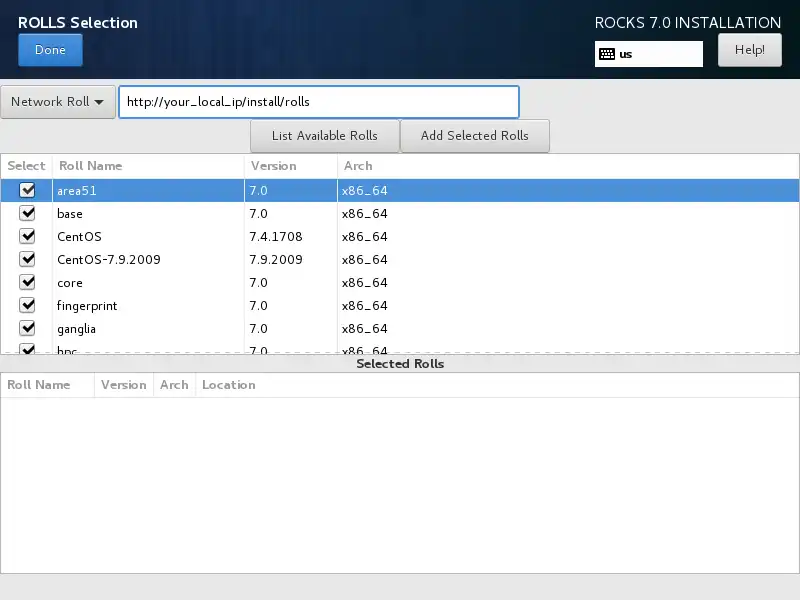
Task: Click Roll Name header in Selected Rolls
Action: [x=47, y=385]
